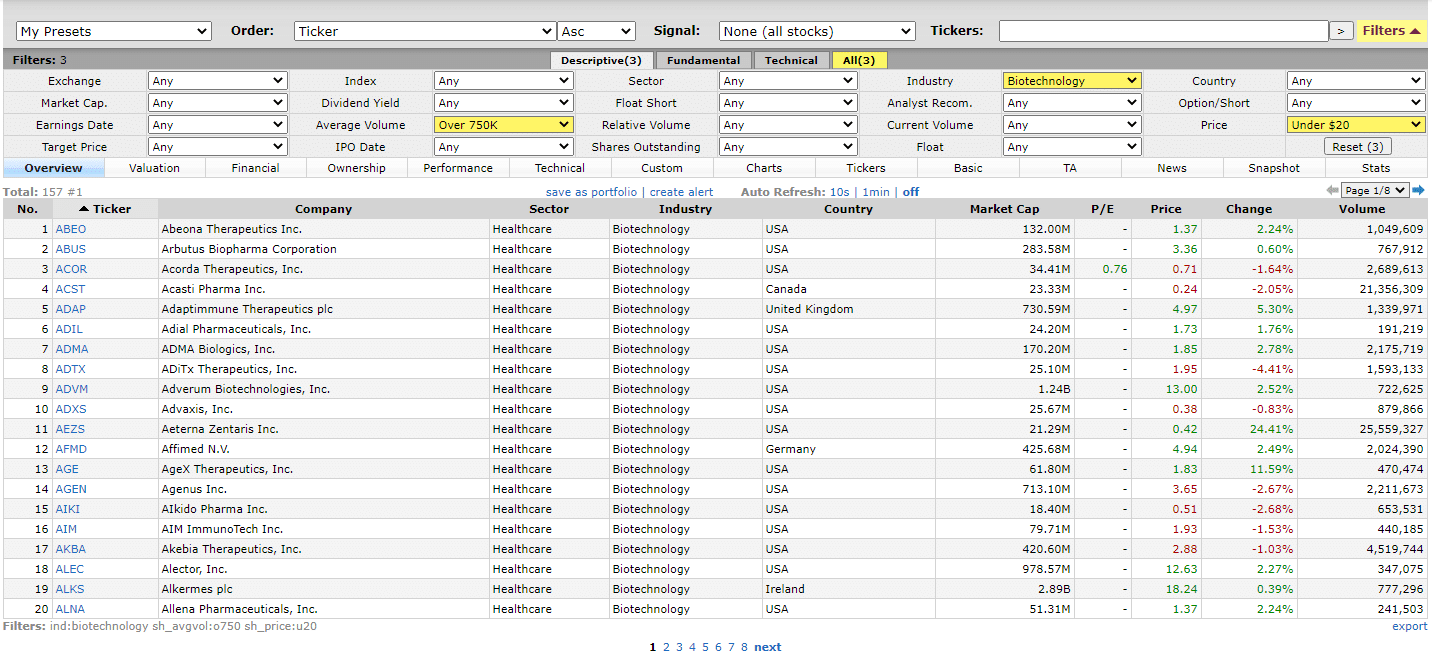Open the Dividend Yield filter dropdown
1432x658 pixels.
coord(504,103)
